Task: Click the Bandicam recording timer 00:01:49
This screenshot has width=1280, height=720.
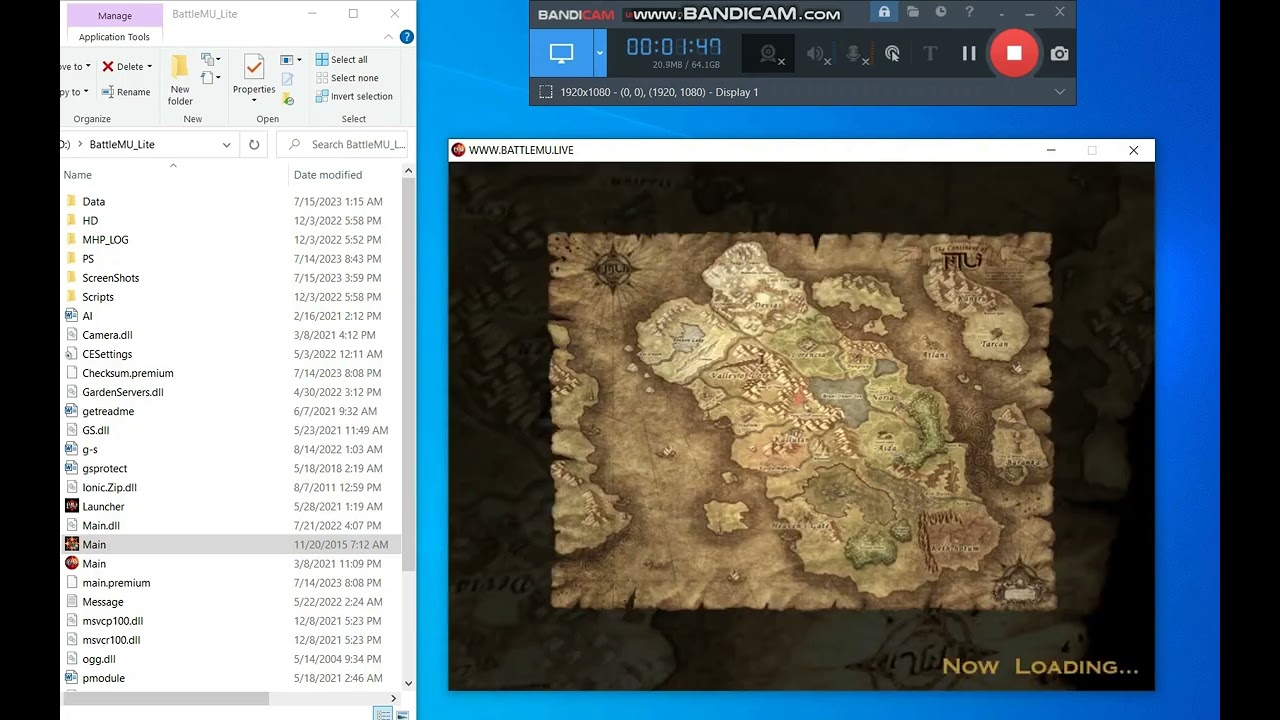Action: (673, 47)
